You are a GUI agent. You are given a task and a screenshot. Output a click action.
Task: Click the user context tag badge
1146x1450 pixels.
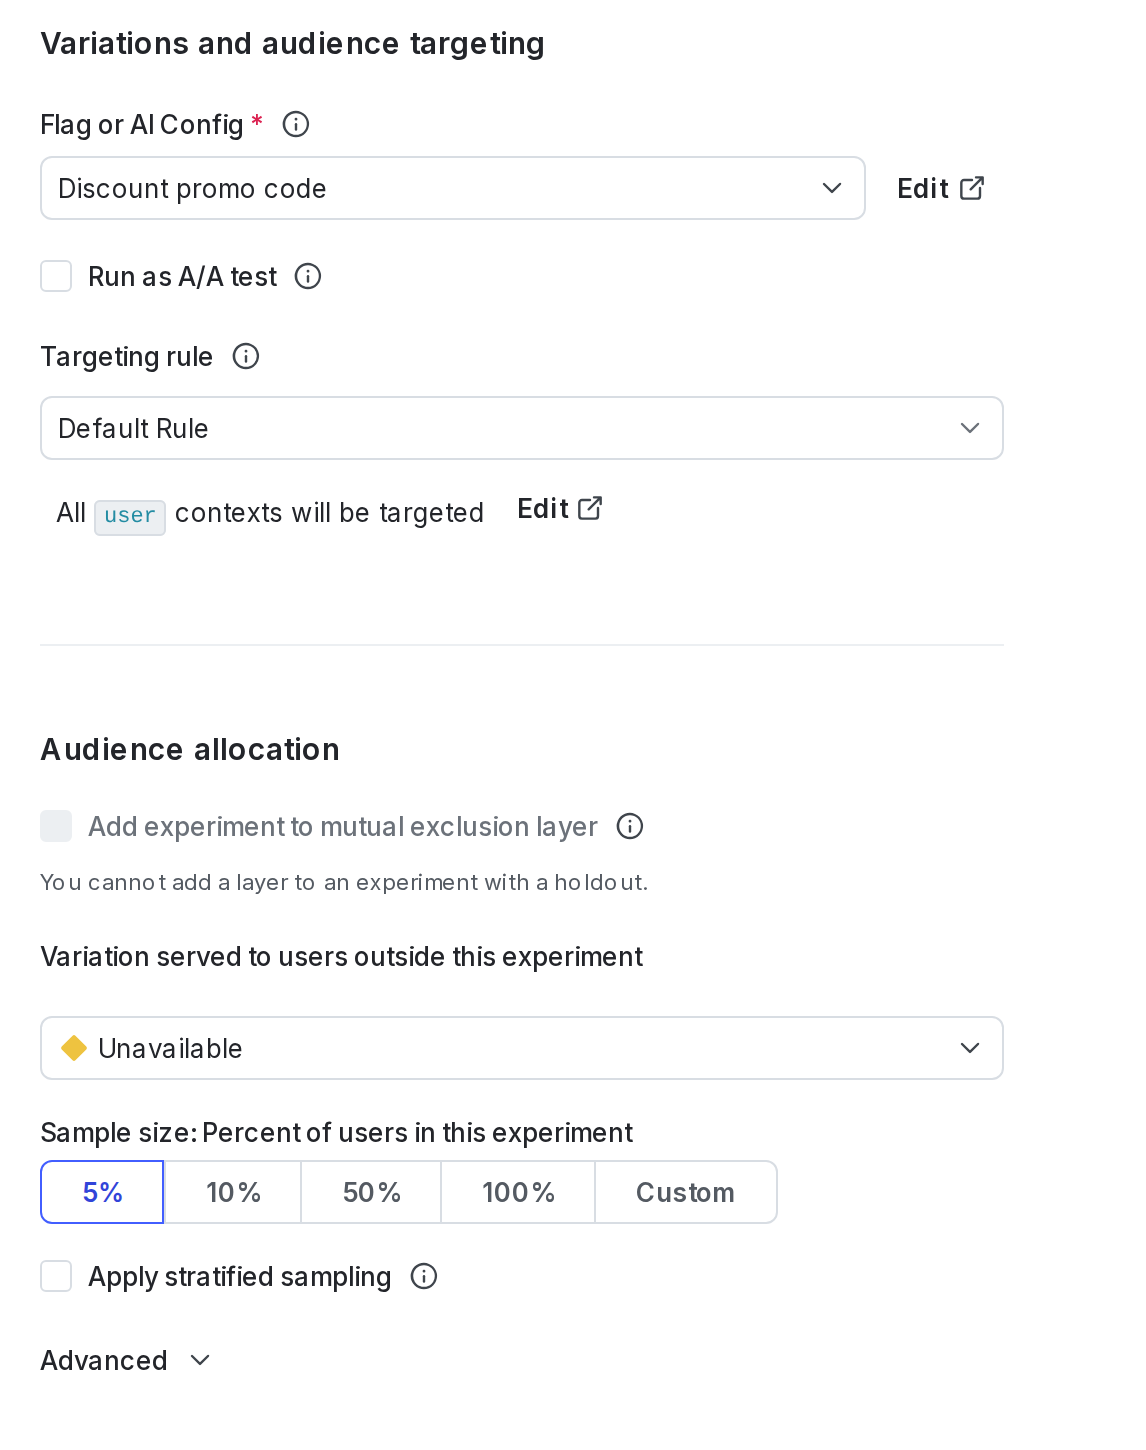pyautogui.click(x=130, y=515)
